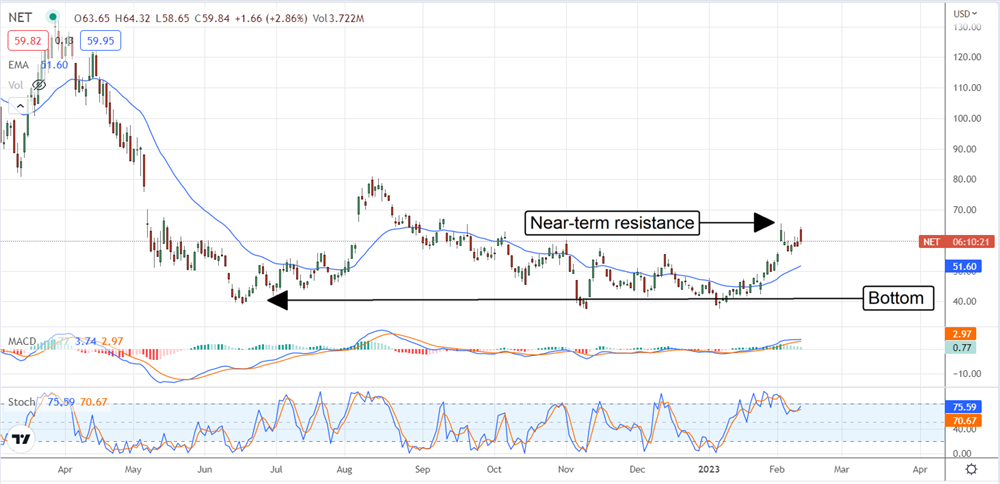Show the hidden Vol indicator
The width and height of the screenshot is (1000, 484).
pyautogui.click(x=39, y=85)
